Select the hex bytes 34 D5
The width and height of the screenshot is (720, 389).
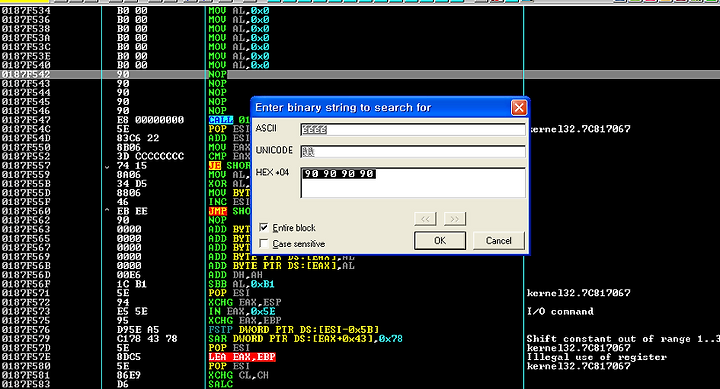(x=132, y=184)
